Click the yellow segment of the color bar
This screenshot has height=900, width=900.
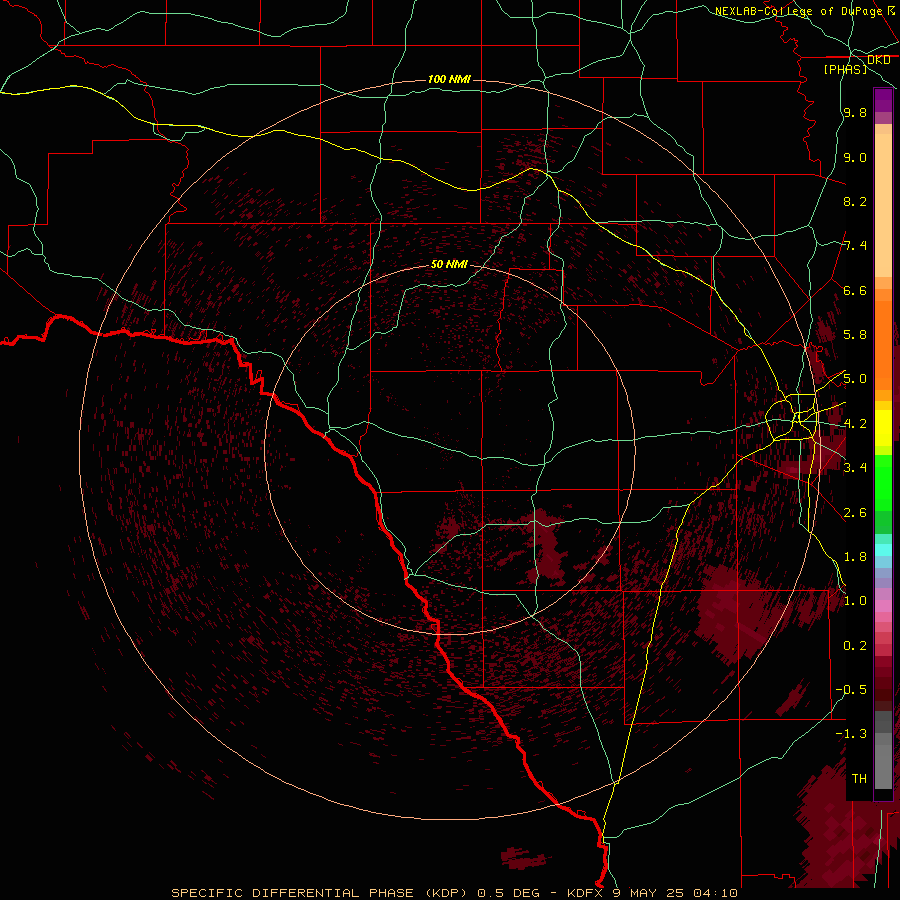pos(883,428)
